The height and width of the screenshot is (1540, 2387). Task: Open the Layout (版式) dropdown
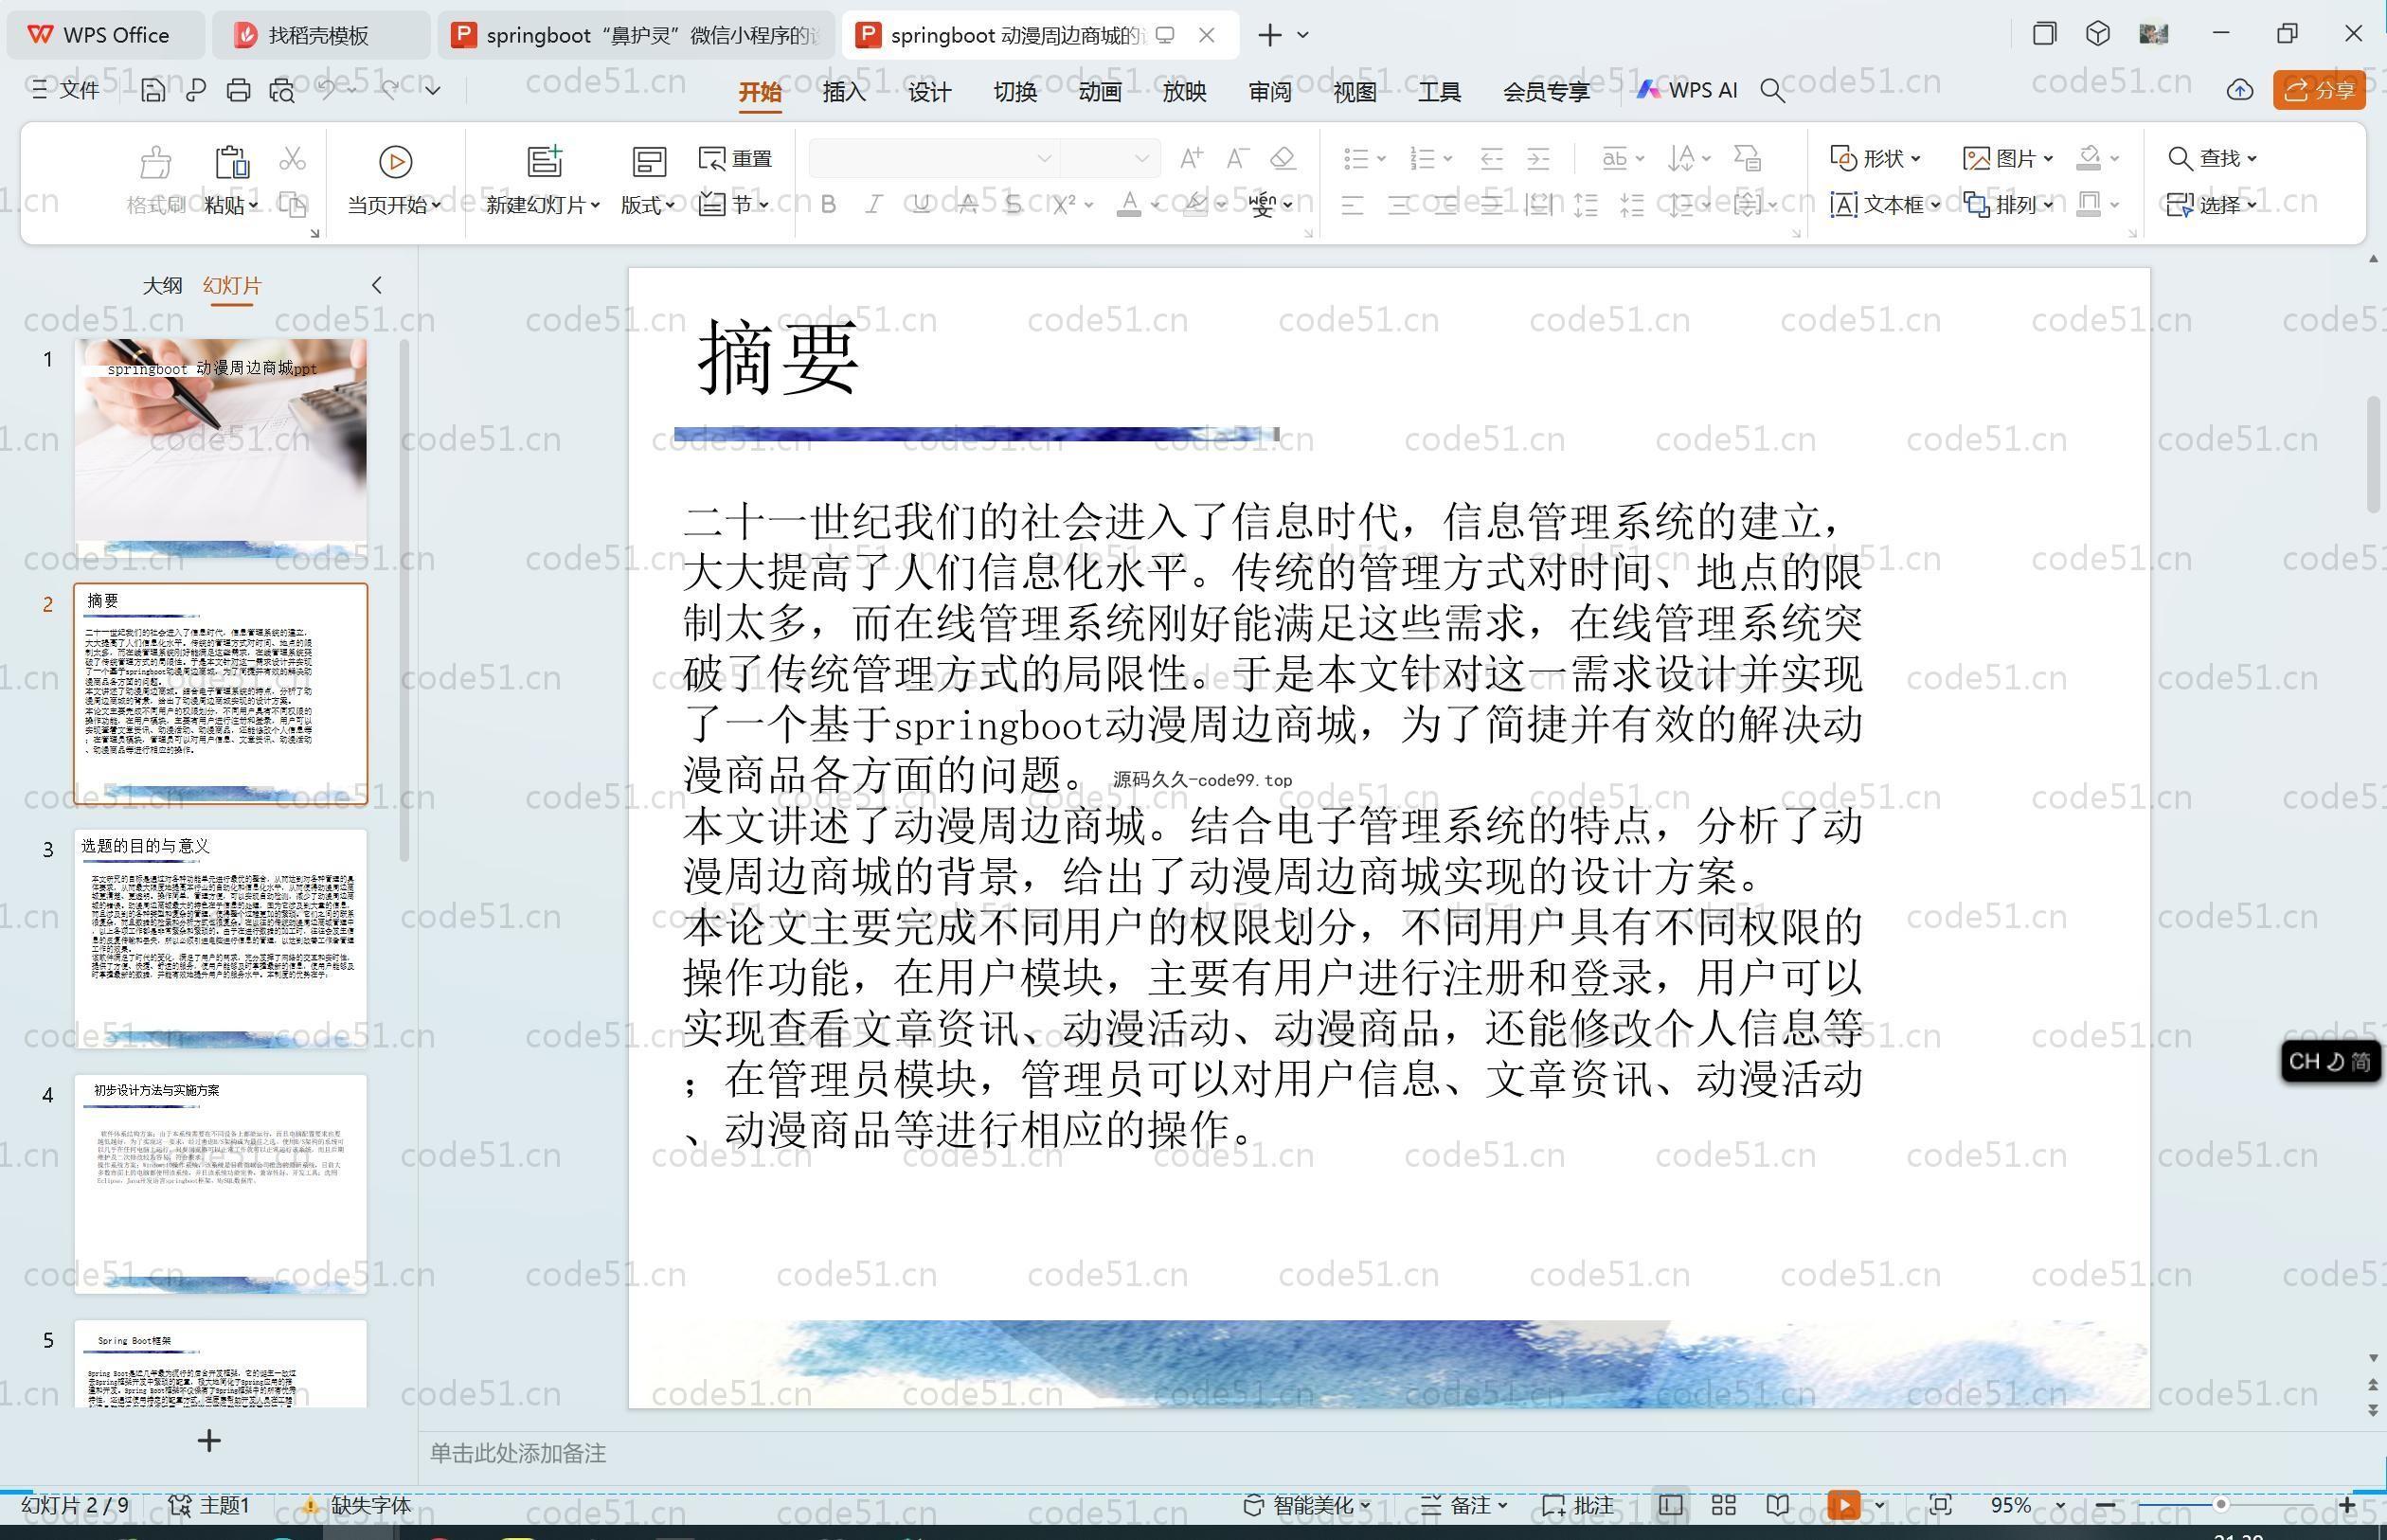click(648, 205)
